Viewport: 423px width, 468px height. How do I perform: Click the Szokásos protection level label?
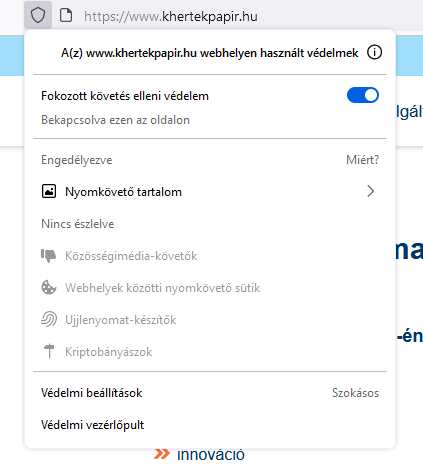pos(355,393)
